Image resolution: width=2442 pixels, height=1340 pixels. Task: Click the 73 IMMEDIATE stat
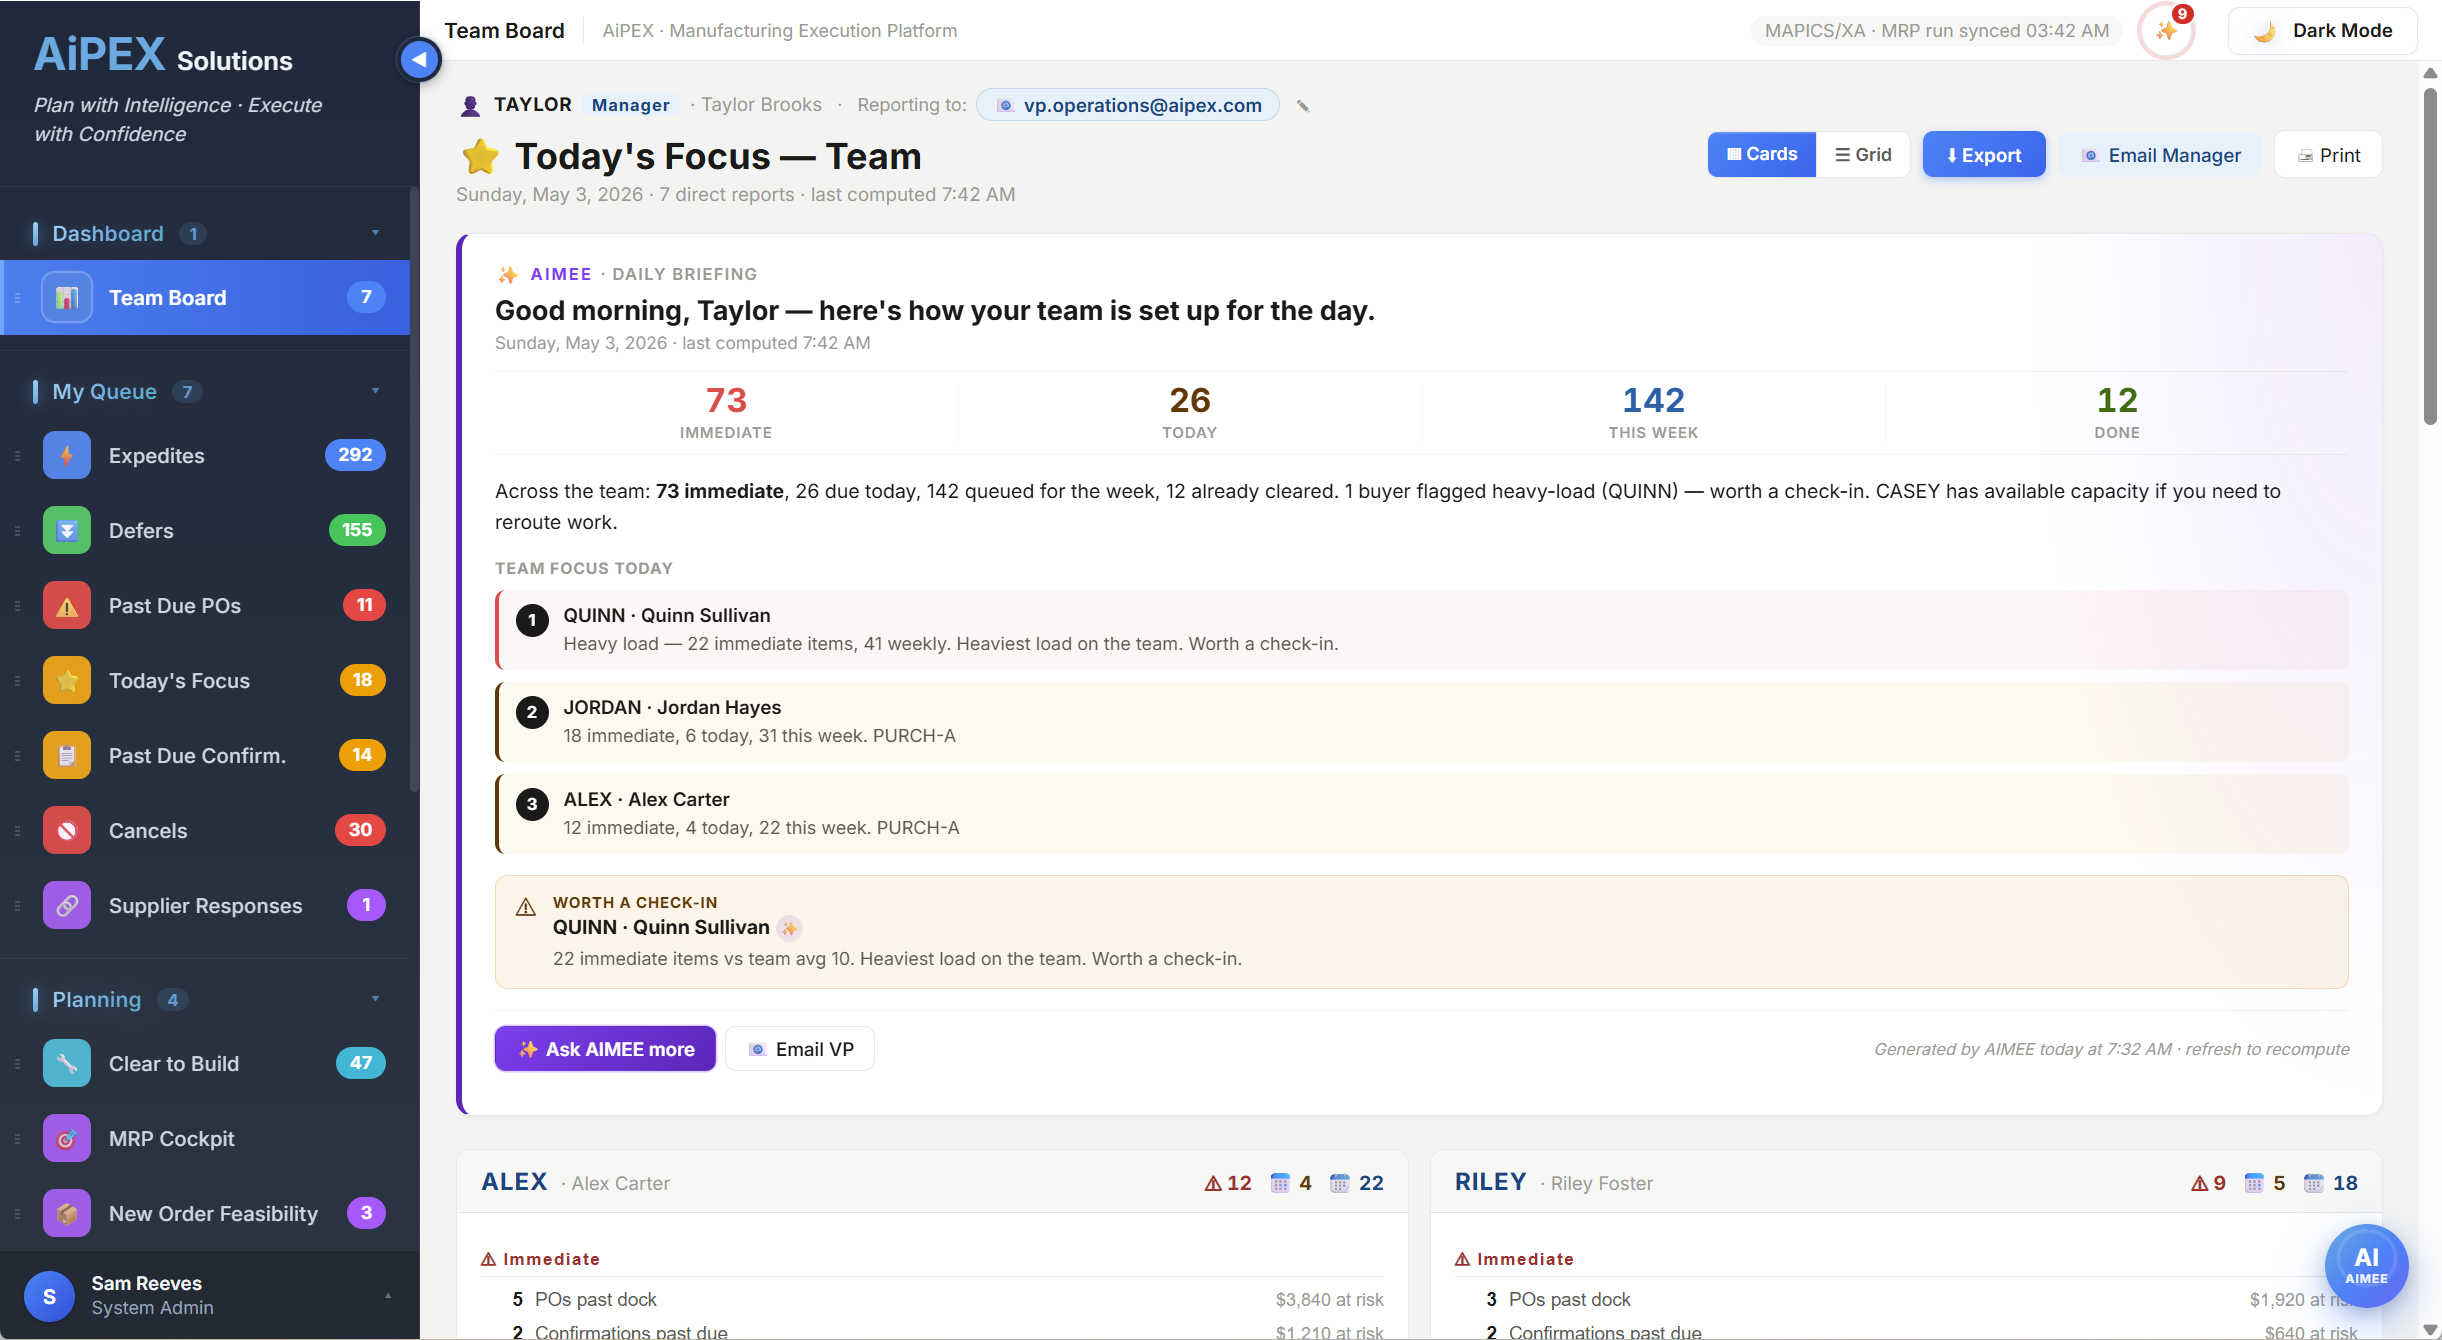pyautogui.click(x=726, y=412)
